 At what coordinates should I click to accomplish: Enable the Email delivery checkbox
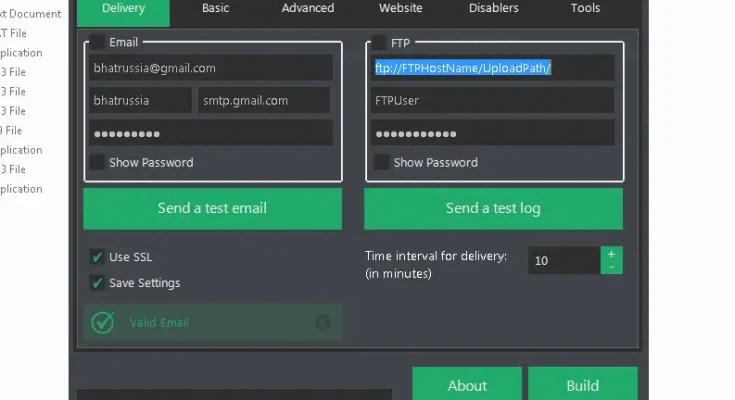pyautogui.click(x=98, y=42)
